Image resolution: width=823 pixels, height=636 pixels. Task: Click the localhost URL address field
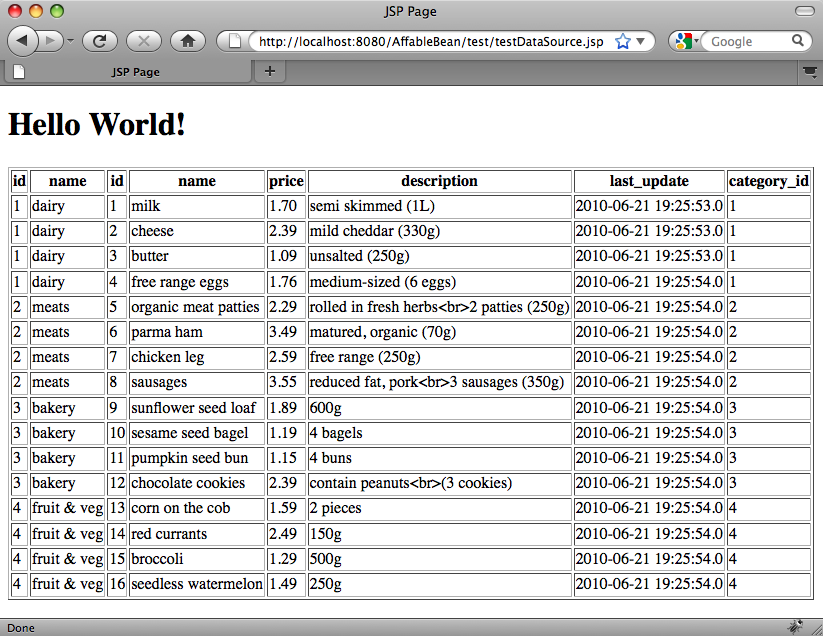[x=430, y=41]
